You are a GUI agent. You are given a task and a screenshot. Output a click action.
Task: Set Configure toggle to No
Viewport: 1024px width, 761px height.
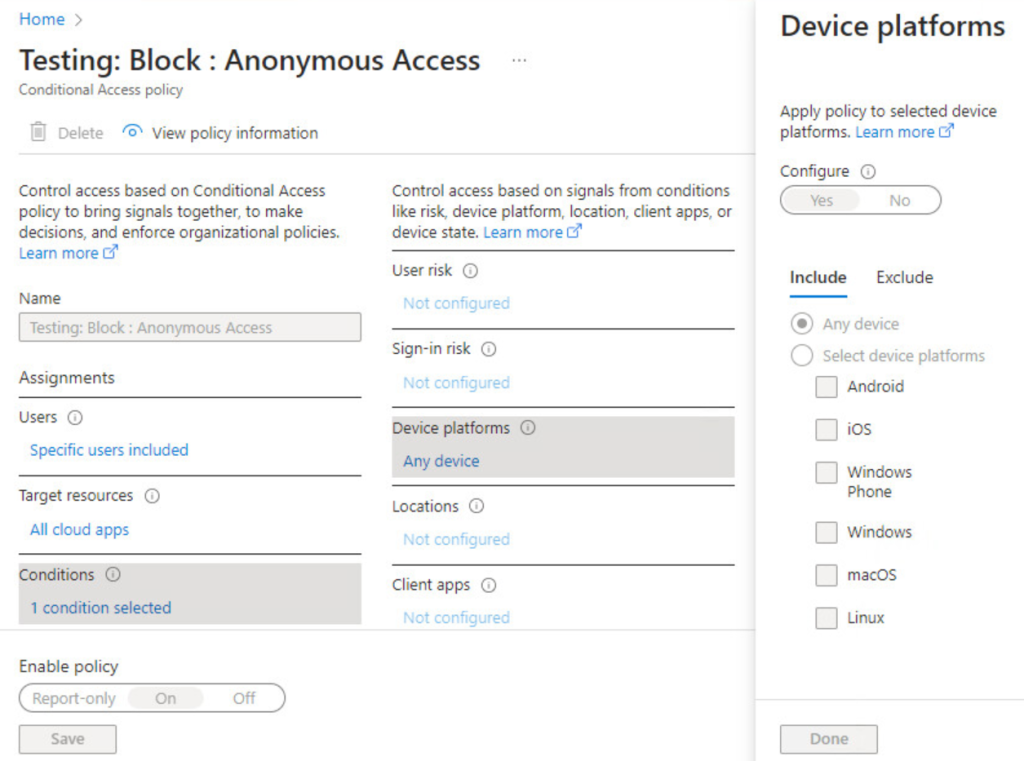point(899,200)
